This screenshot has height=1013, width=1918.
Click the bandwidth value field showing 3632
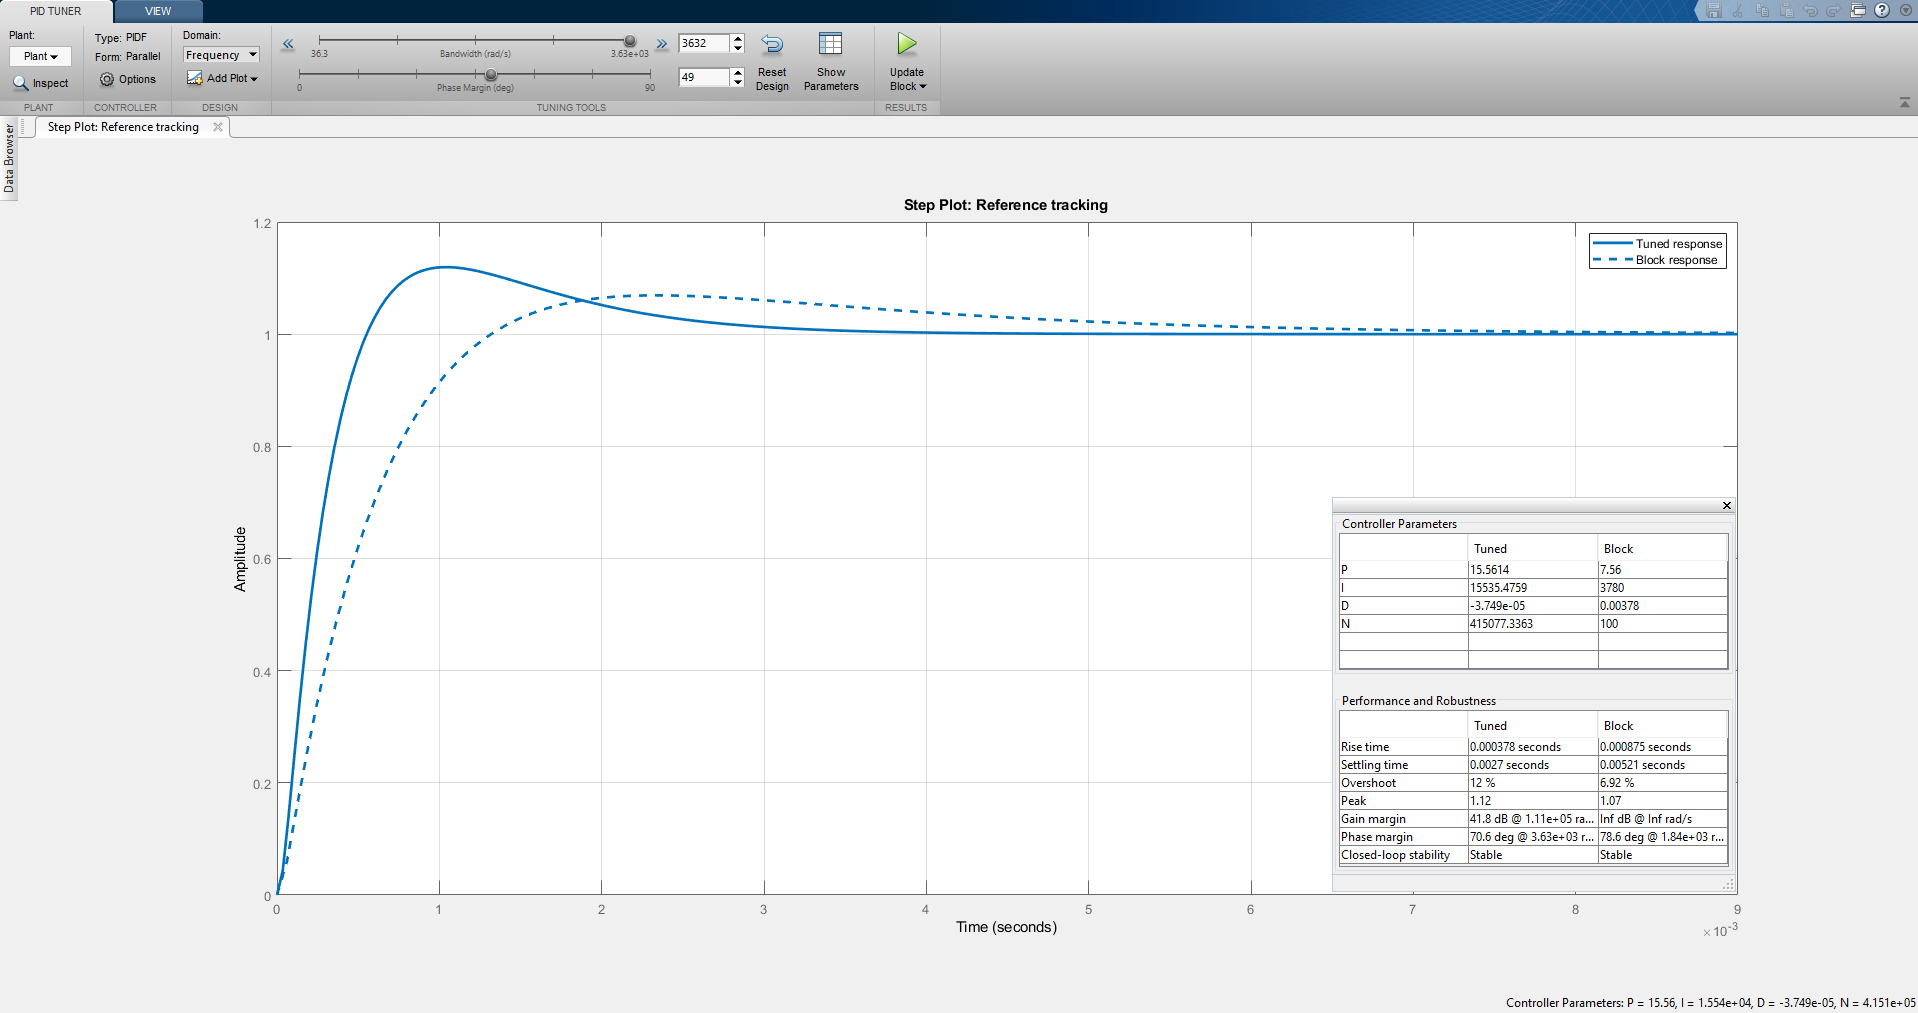(703, 43)
